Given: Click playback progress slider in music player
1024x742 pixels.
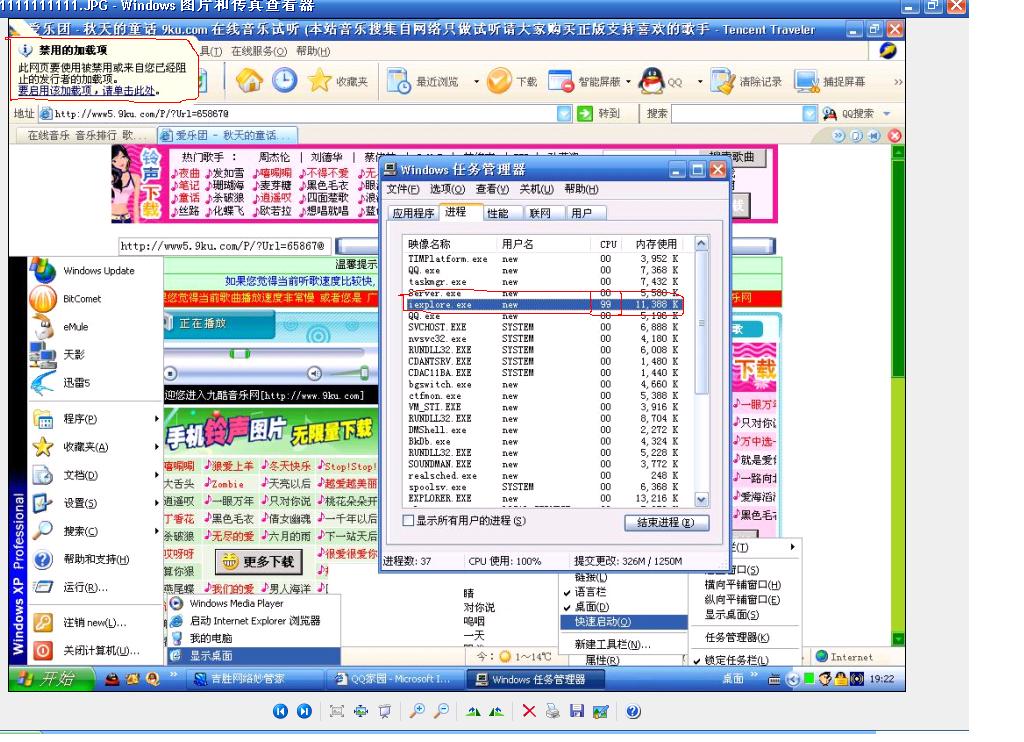Looking at the screenshot, I should 239,353.
